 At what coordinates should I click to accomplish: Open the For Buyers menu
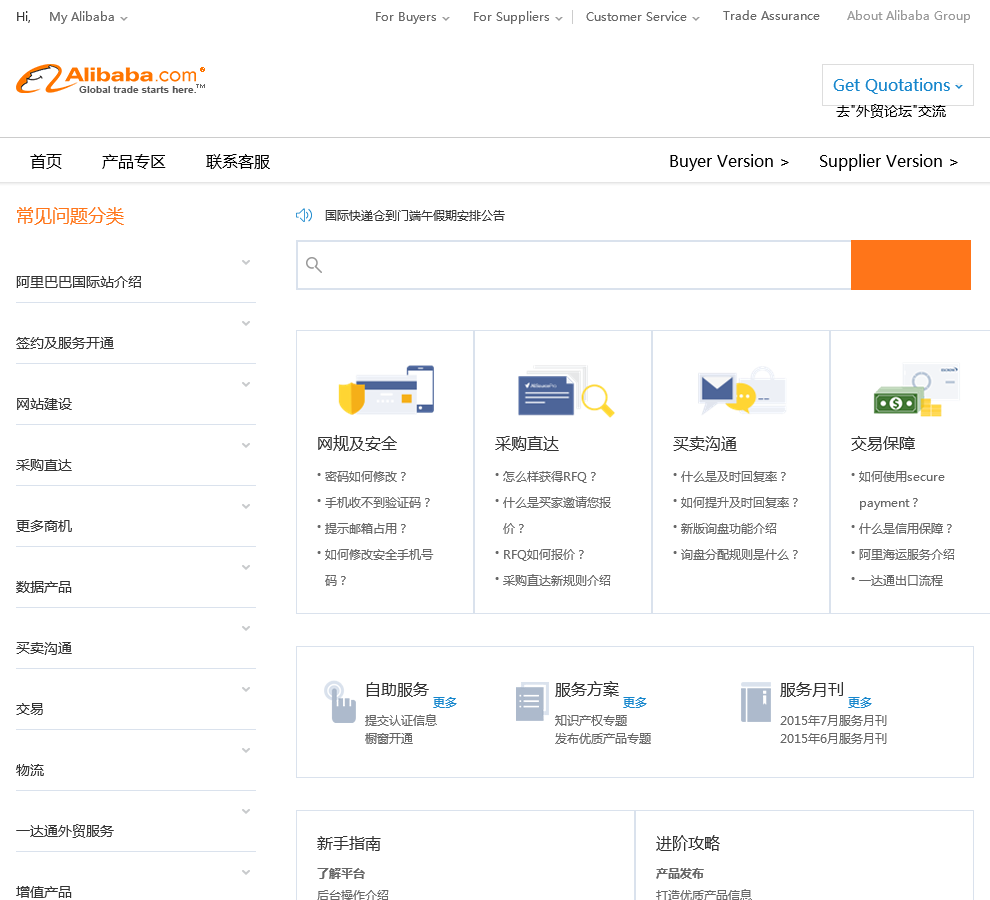[x=412, y=17]
